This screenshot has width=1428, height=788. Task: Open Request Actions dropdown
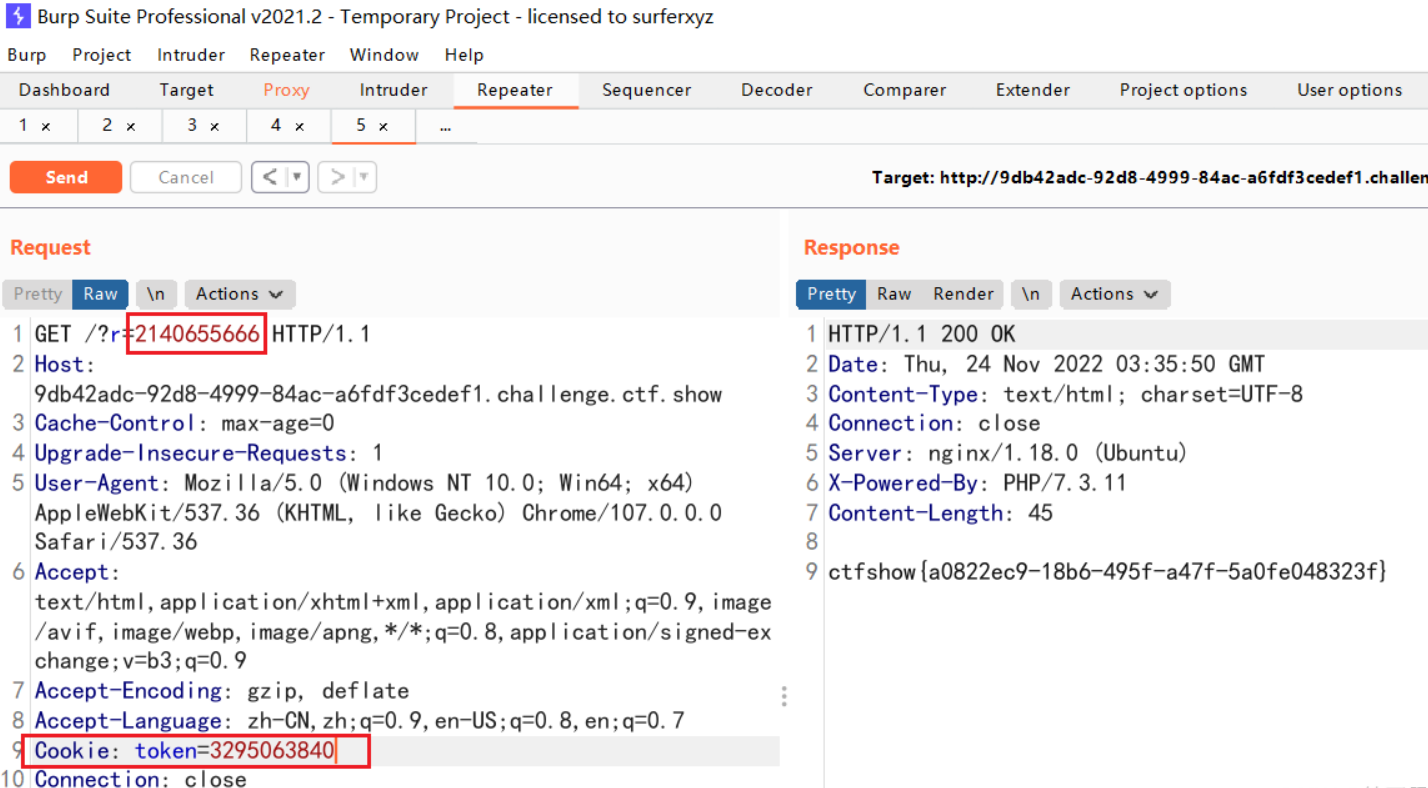pos(240,294)
